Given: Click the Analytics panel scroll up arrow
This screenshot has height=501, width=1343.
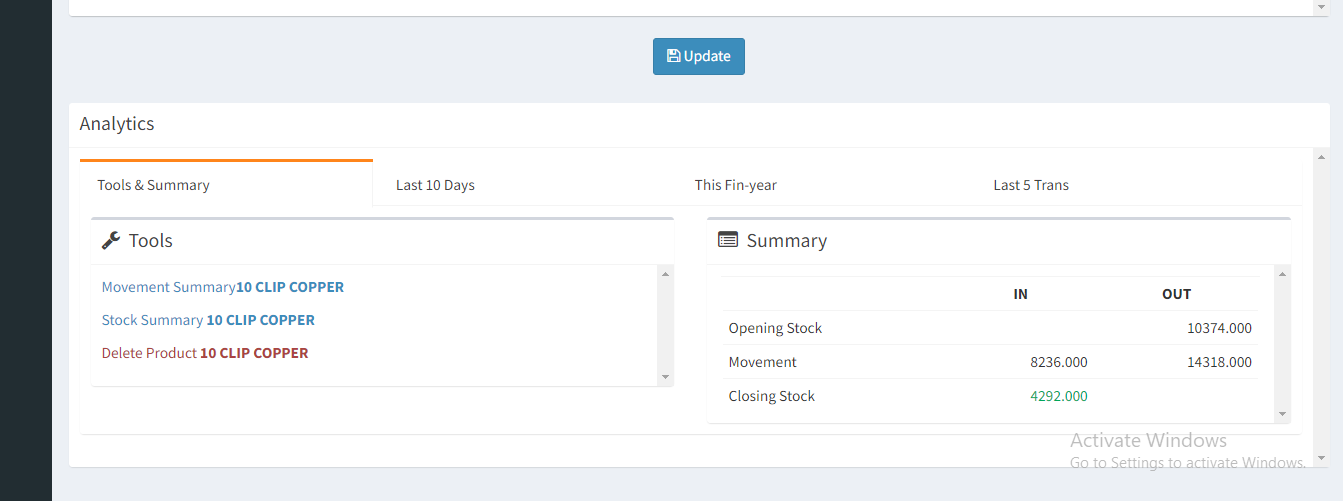Looking at the screenshot, I should (x=1322, y=157).
